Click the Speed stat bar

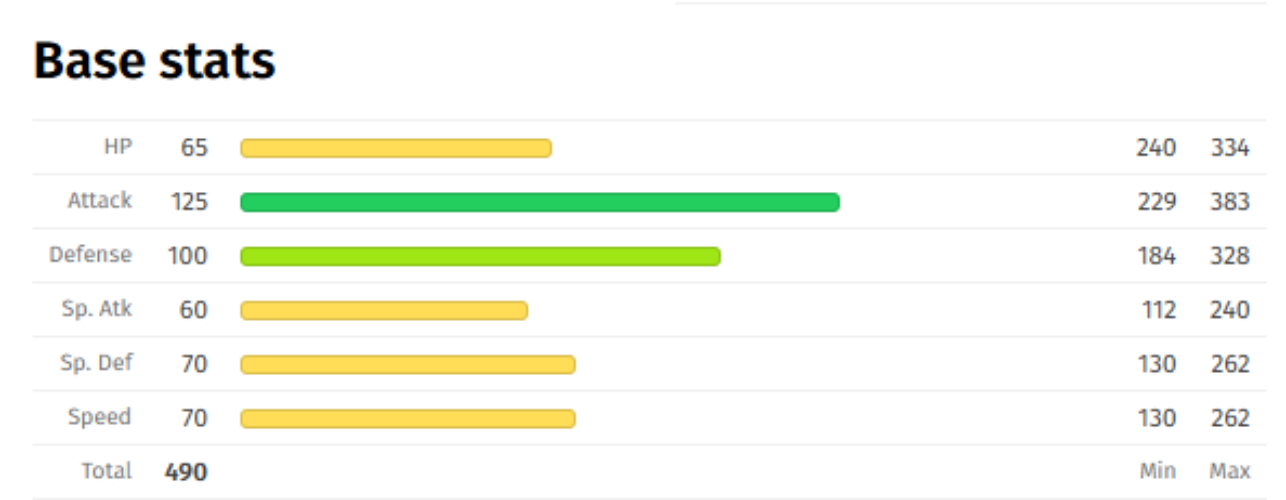408,418
